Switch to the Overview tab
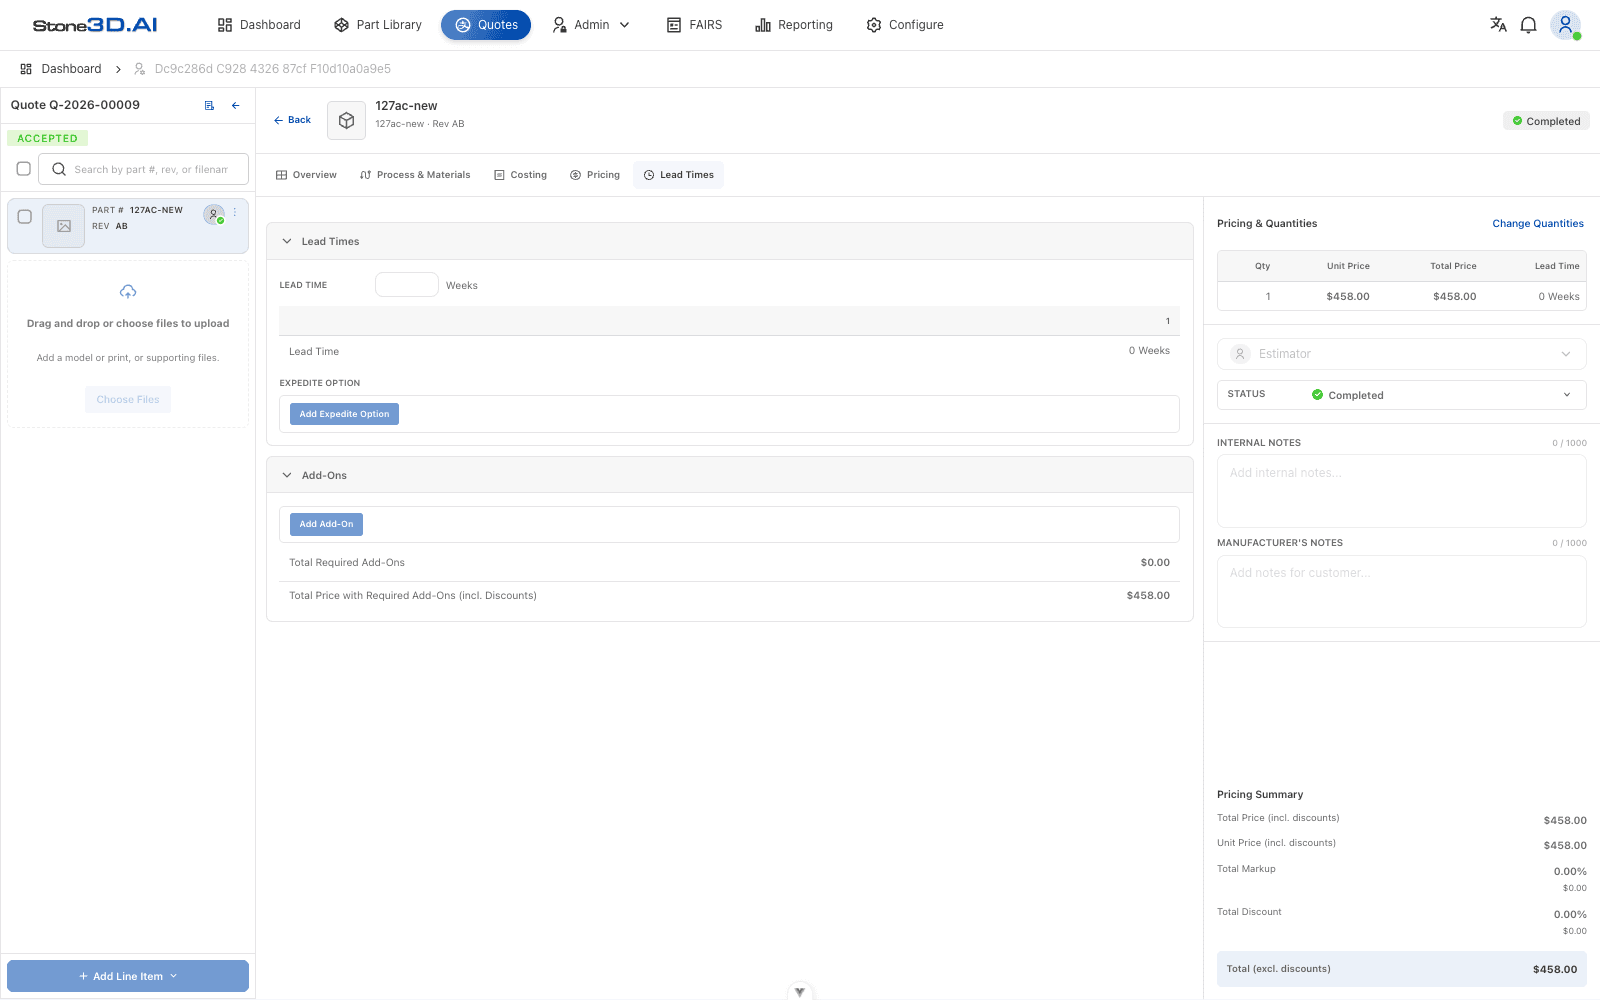Screen dimensions: 1600x1000 (x=306, y=175)
